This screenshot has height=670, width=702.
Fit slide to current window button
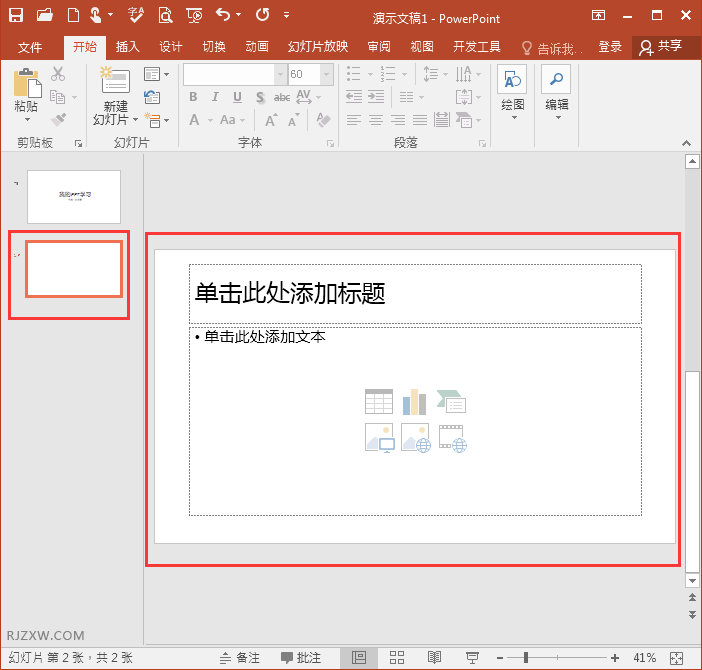coord(676,658)
